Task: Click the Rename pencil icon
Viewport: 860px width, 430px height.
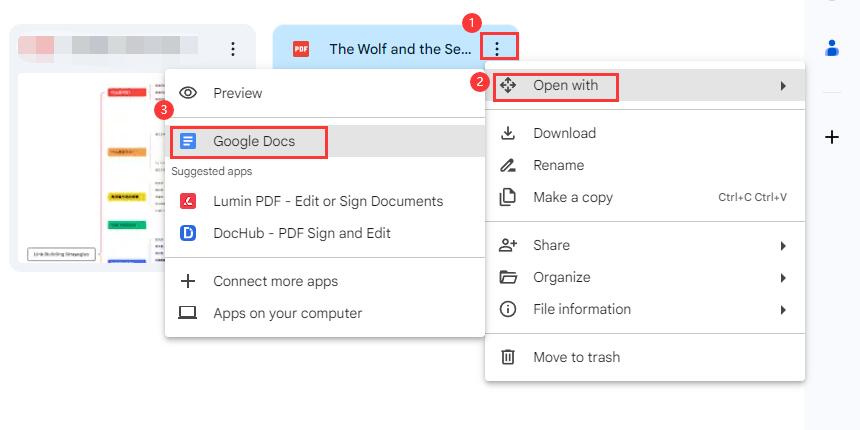Action: (x=508, y=165)
